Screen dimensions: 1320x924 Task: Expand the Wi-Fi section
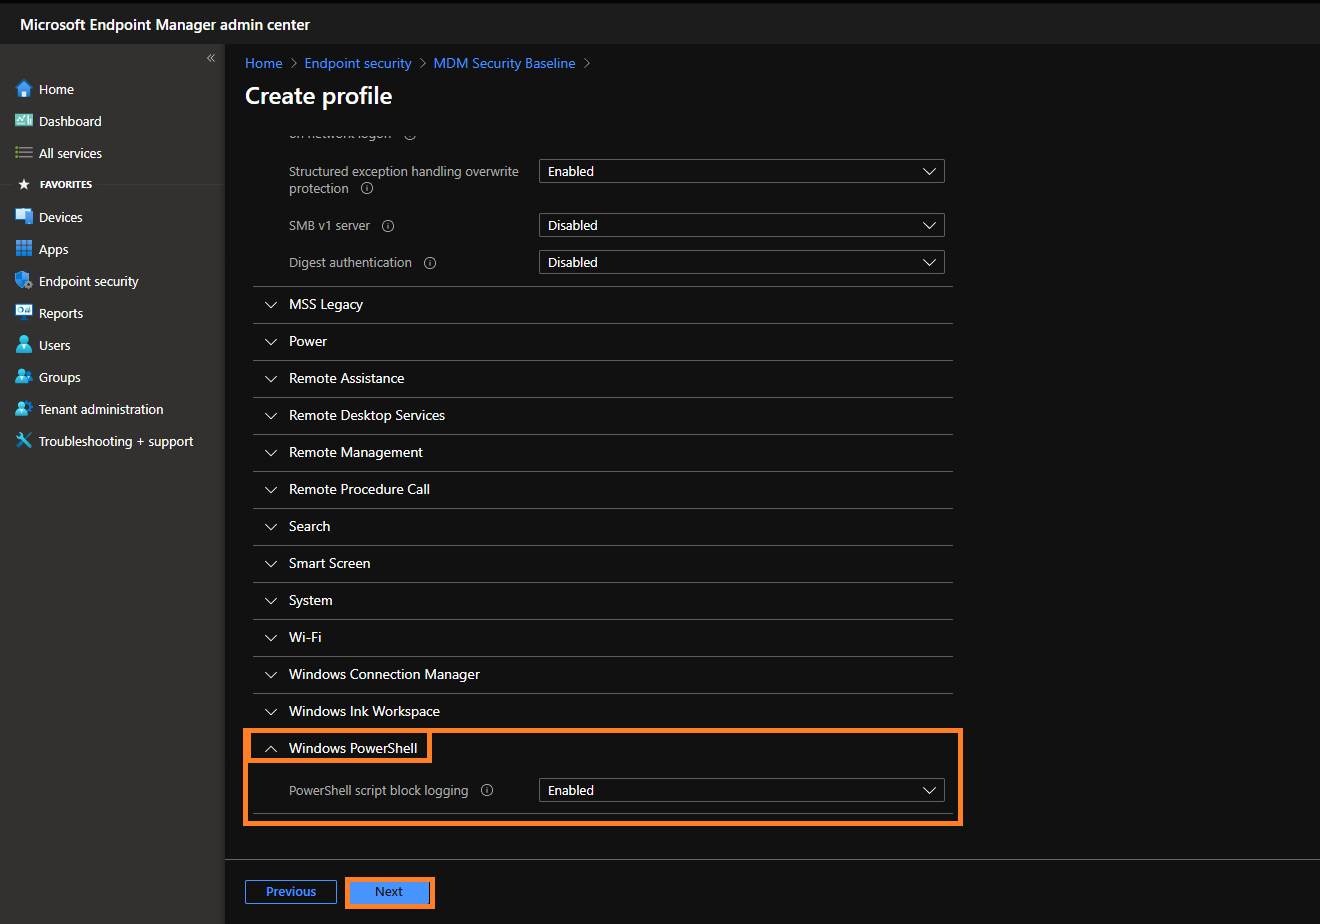click(603, 638)
